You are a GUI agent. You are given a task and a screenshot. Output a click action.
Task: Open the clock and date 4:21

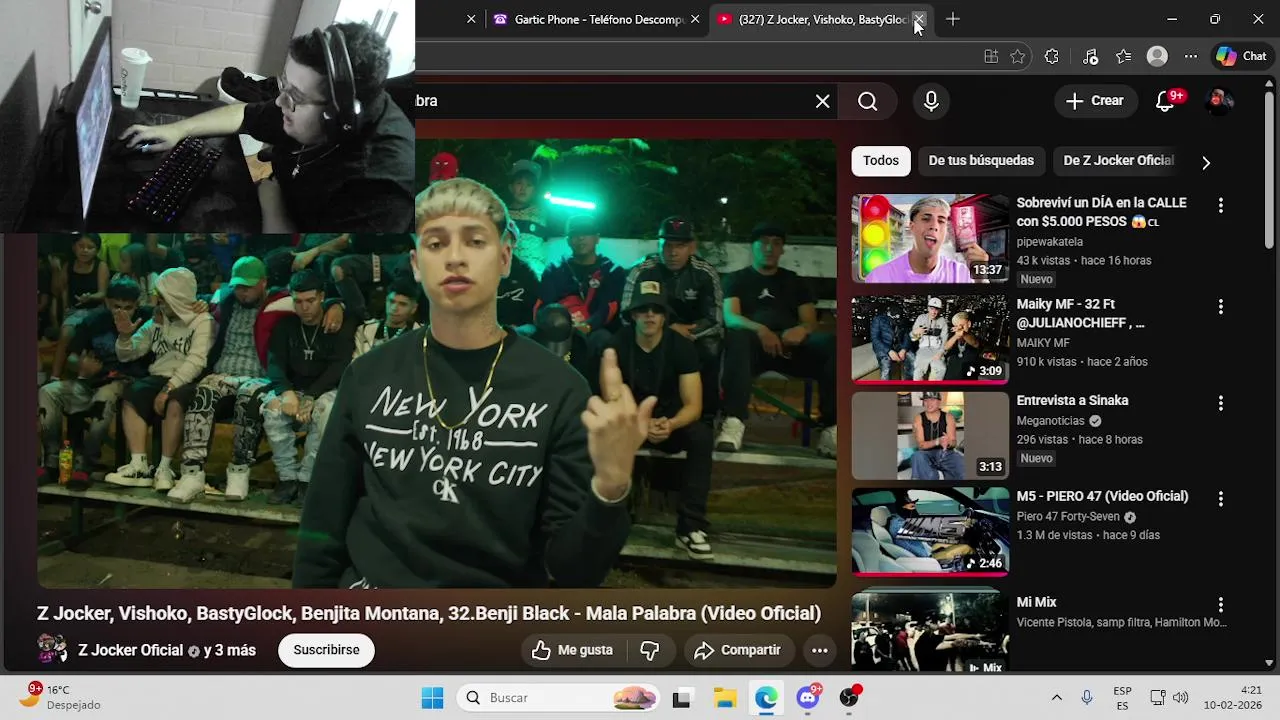1233,697
